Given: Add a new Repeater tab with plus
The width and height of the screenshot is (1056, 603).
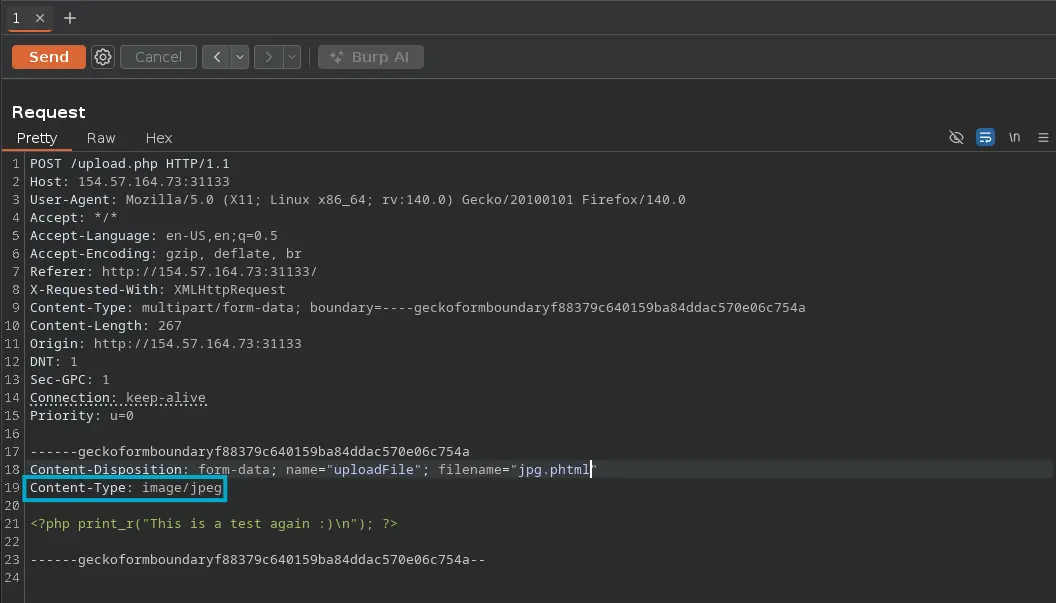Looking at the screenshot, I should [69, 18].
